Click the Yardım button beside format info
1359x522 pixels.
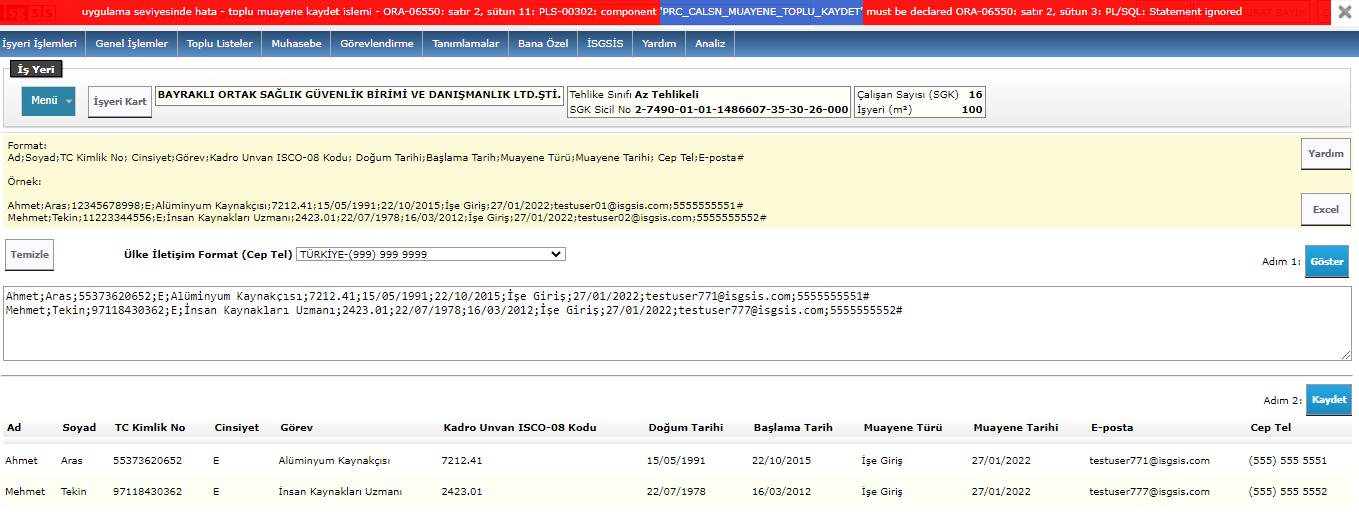coord(1325,154)
